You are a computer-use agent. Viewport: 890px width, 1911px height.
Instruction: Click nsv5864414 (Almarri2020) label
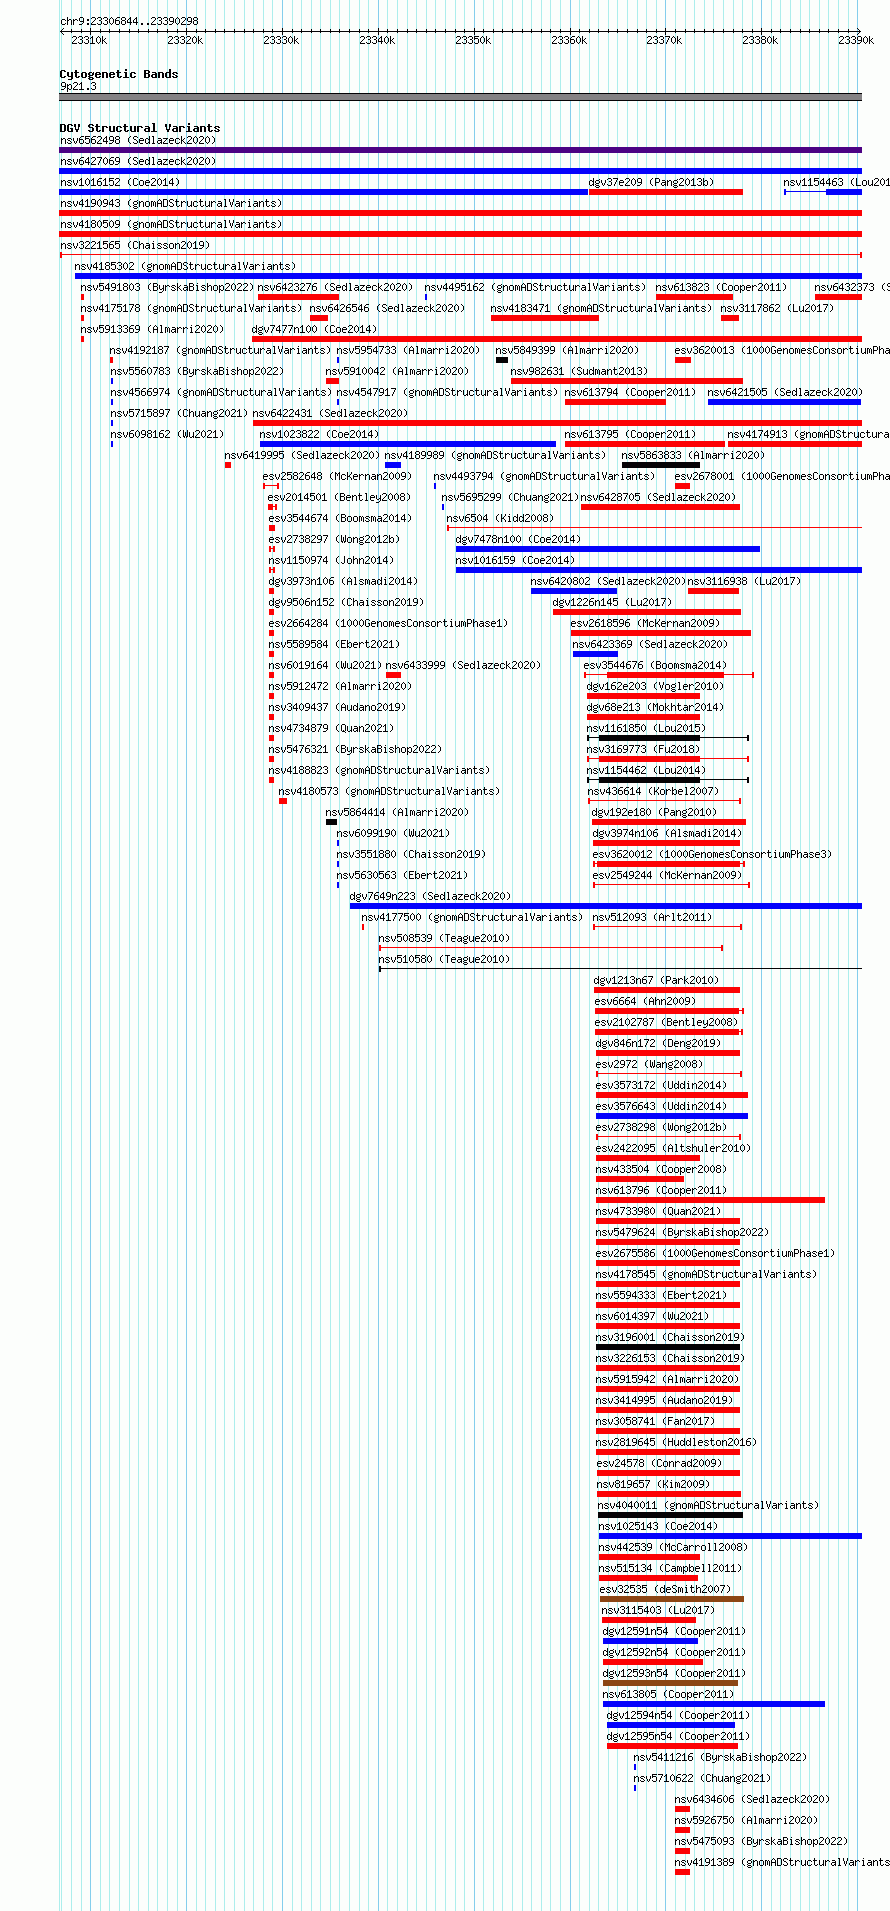click(x=397, y=812)
